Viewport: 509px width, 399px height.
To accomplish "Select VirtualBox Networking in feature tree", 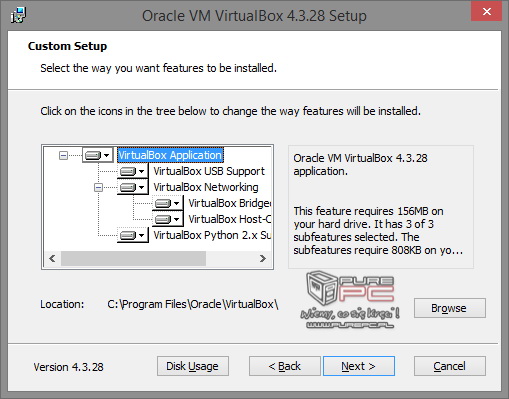I will coord(206,187).
